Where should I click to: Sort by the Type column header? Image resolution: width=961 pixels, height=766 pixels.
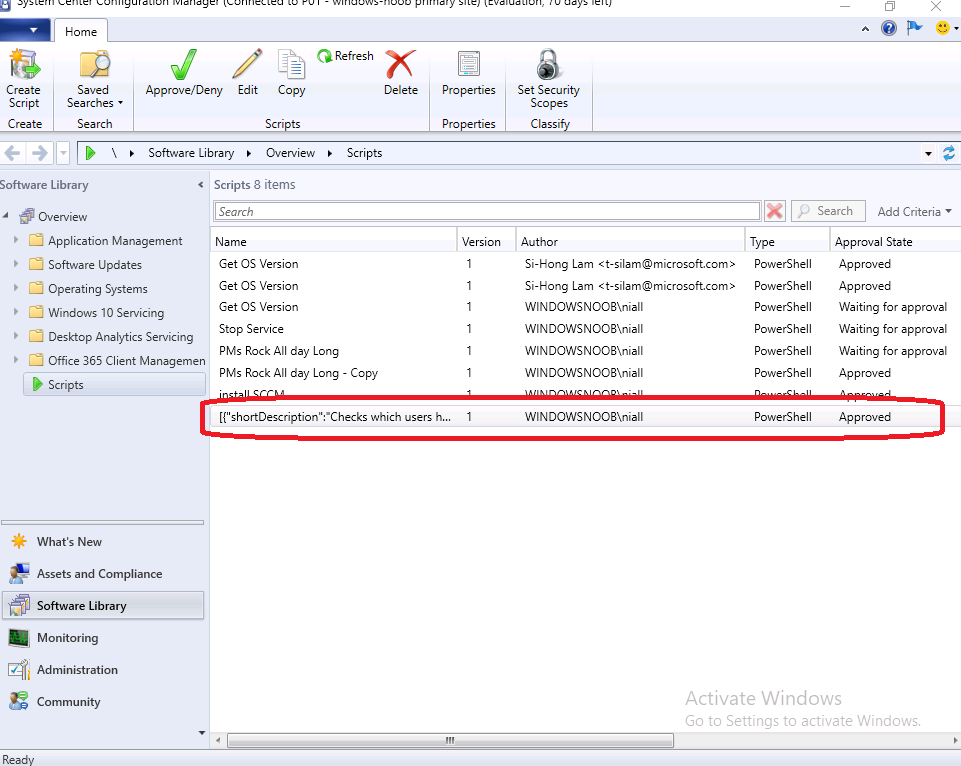coord(788,241)
